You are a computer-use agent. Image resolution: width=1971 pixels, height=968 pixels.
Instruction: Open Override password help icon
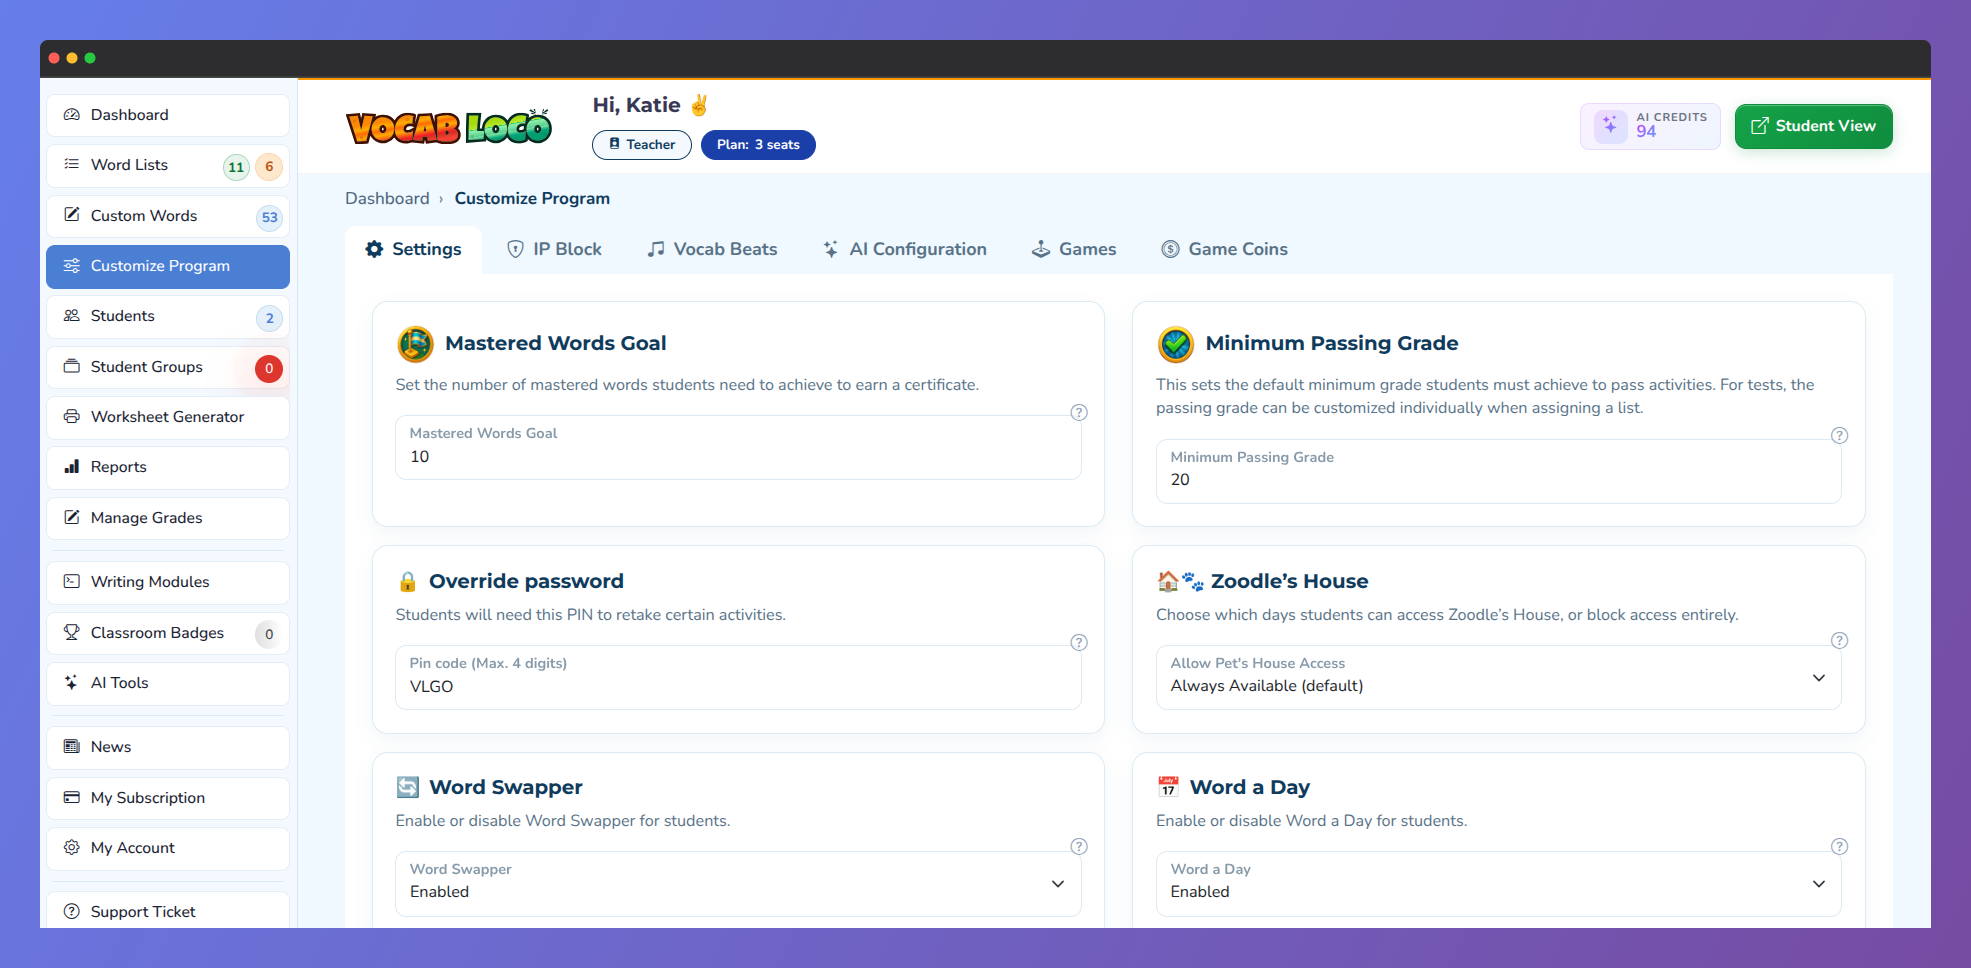(1079, 642)
